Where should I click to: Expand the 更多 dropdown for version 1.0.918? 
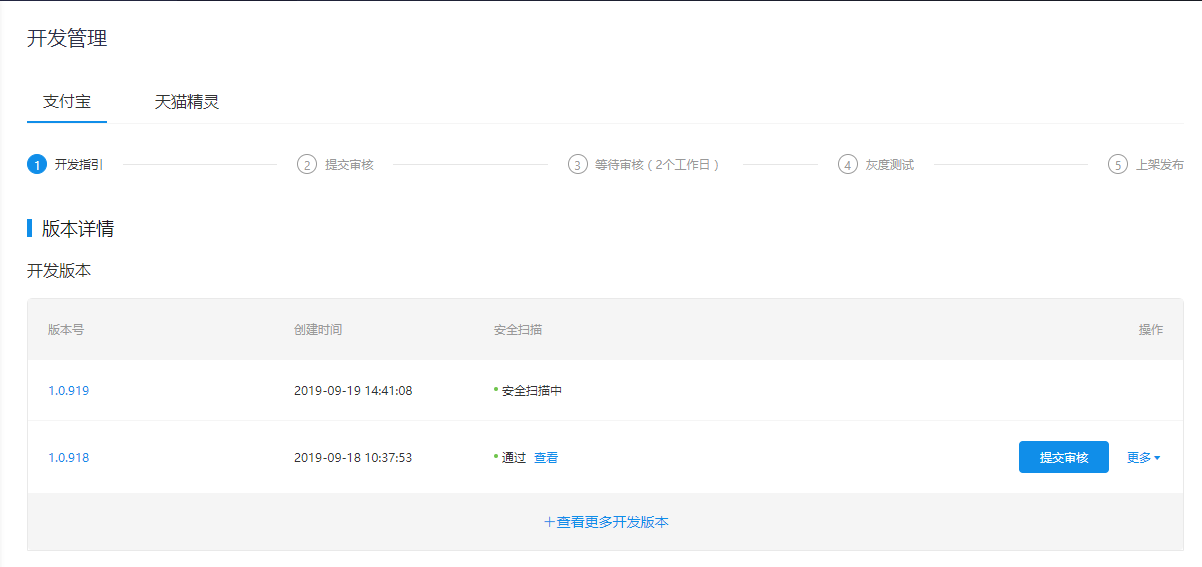tap(1143, 458)
